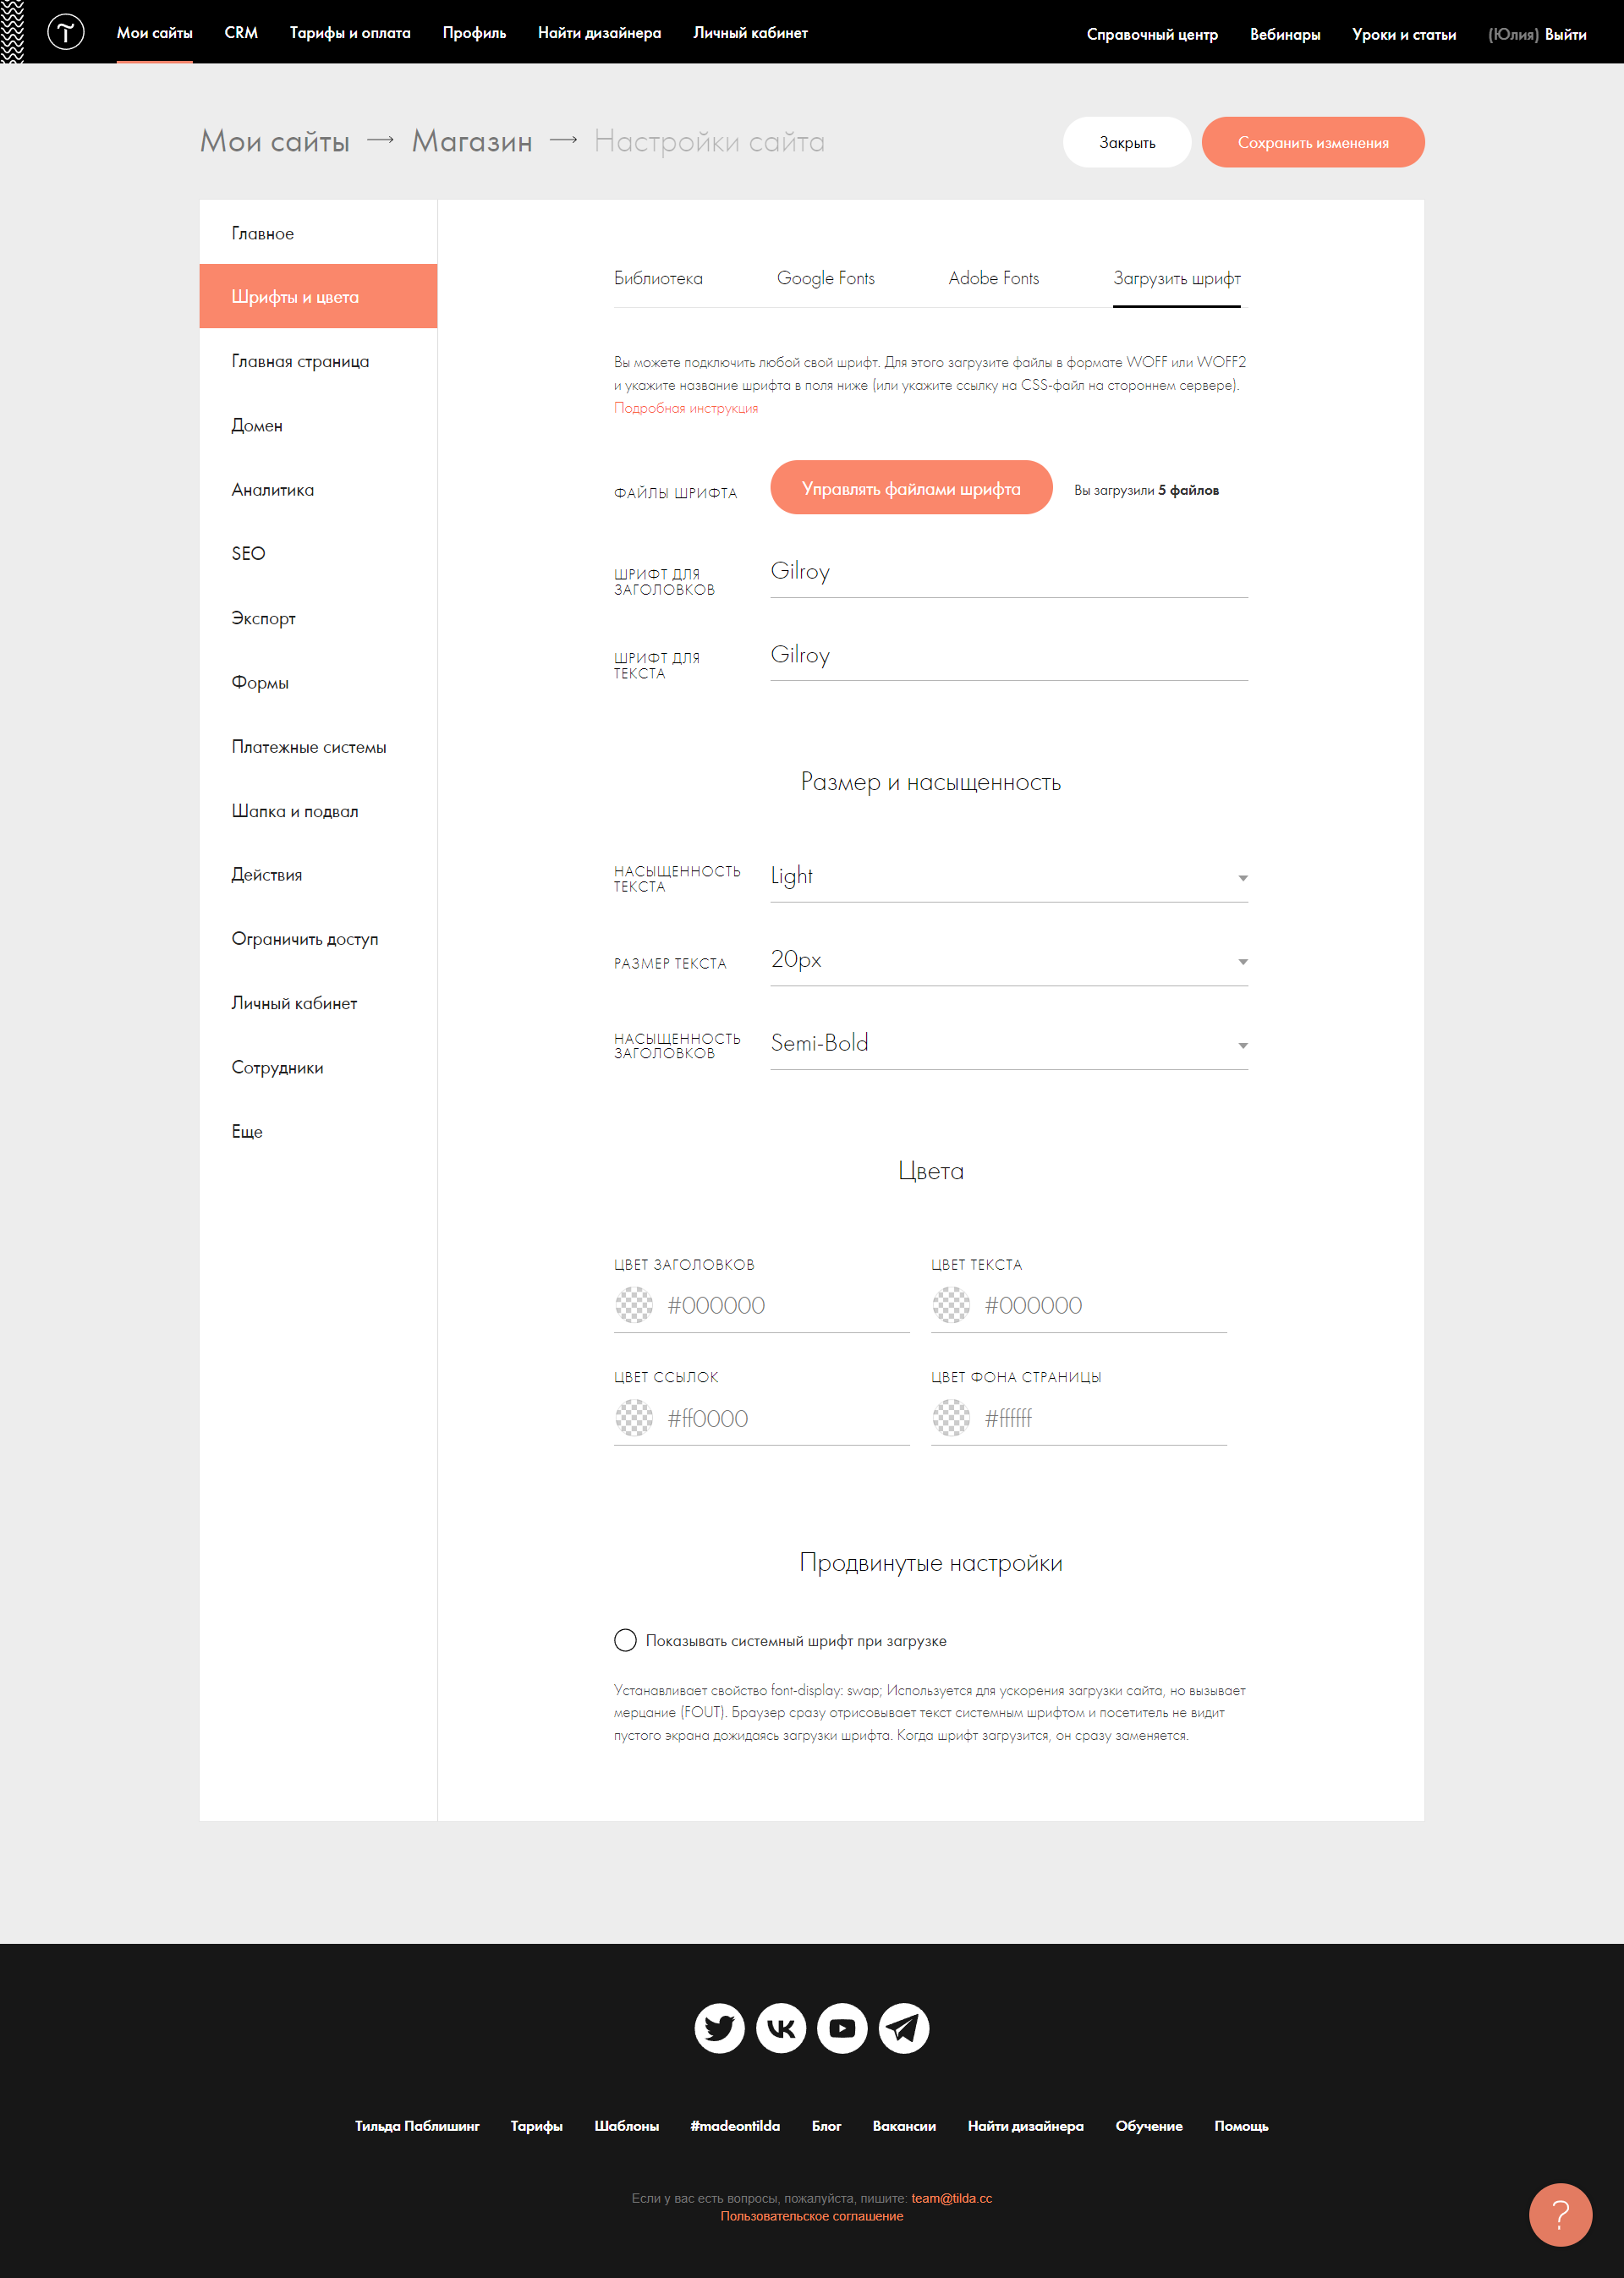This screenshot has height=2278, width=1624.
Task: Open the VK social icon
Action: tap(781, 2027)
